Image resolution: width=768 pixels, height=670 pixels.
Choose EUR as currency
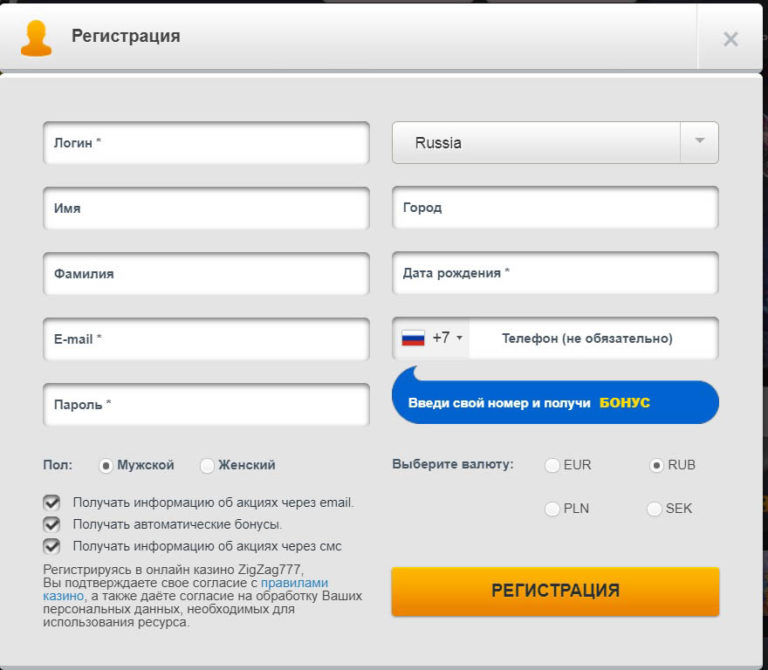point(552,465)
